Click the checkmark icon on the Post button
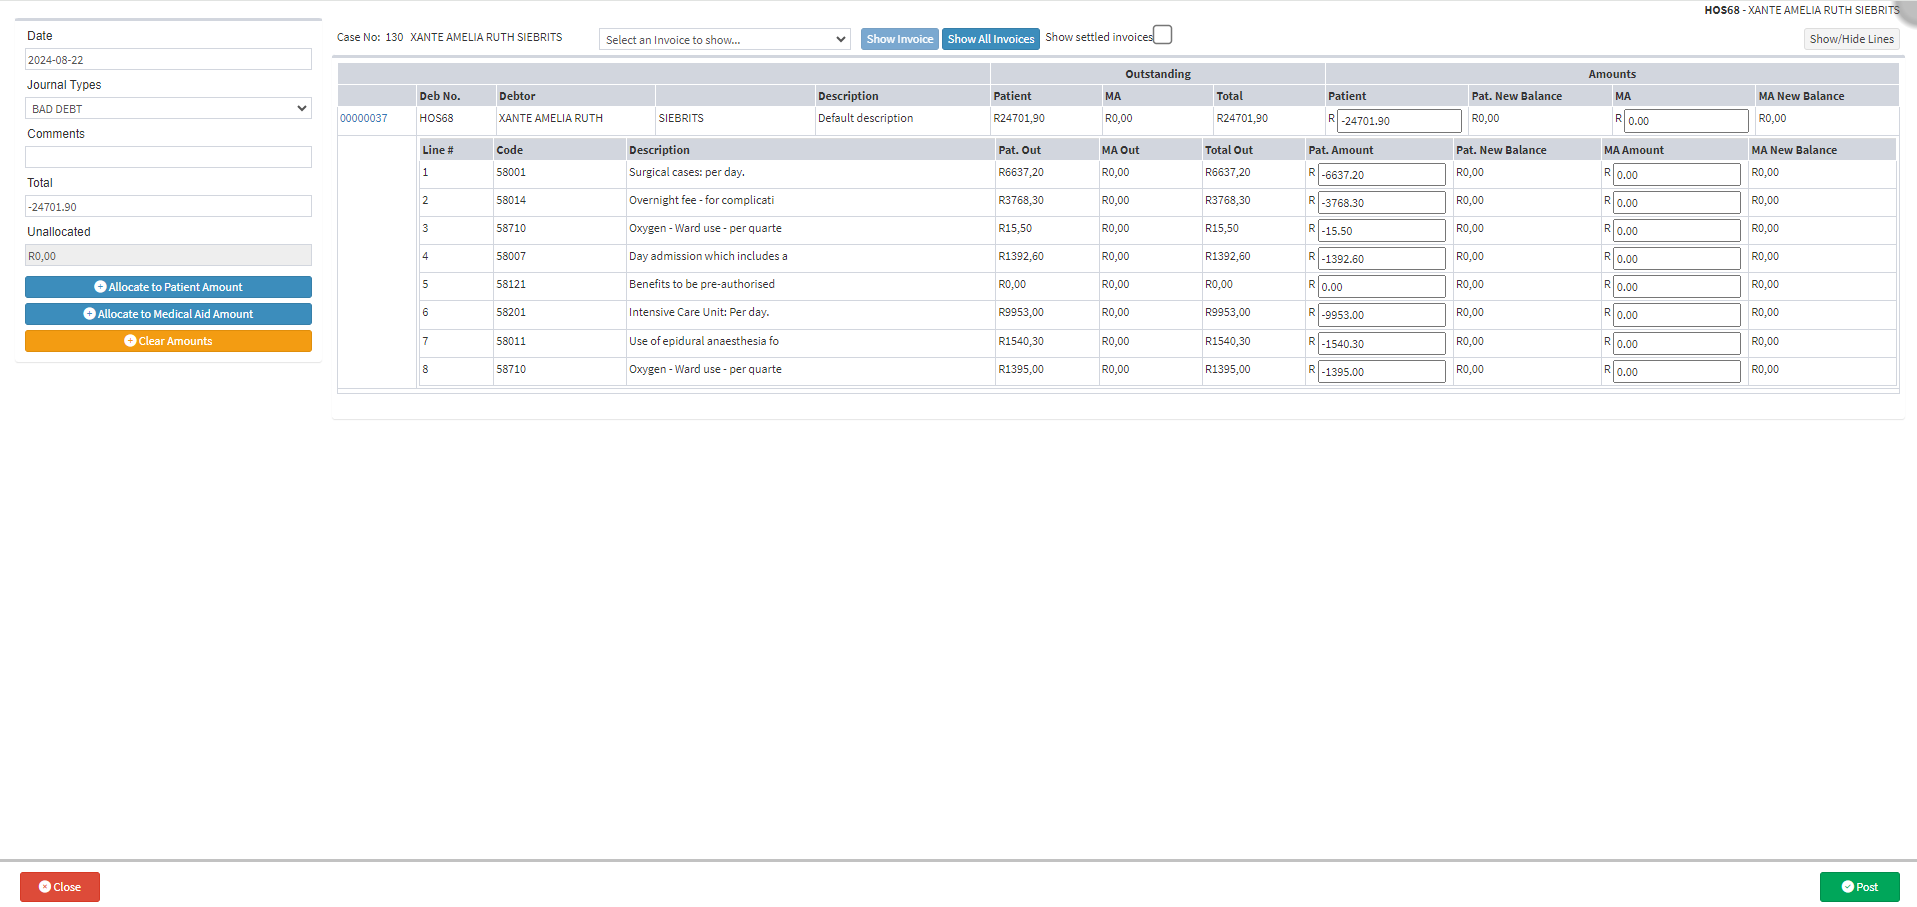The width and height of the screenshot is (1917, 907). pos(1847,887)
